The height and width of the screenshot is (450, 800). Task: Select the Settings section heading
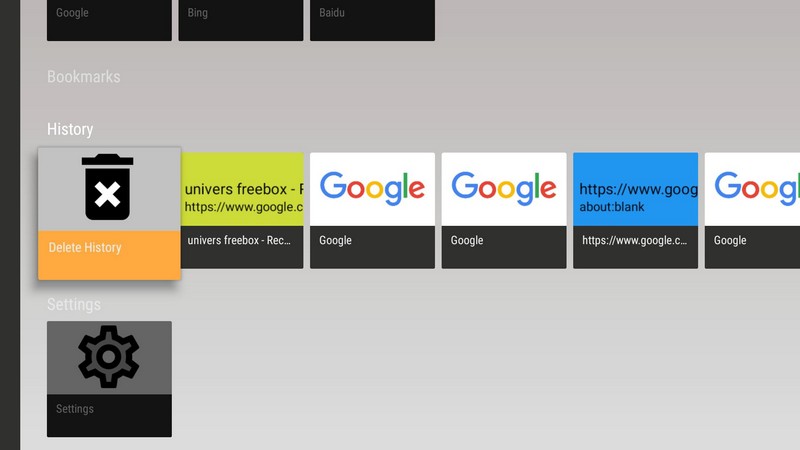point(74,305)
